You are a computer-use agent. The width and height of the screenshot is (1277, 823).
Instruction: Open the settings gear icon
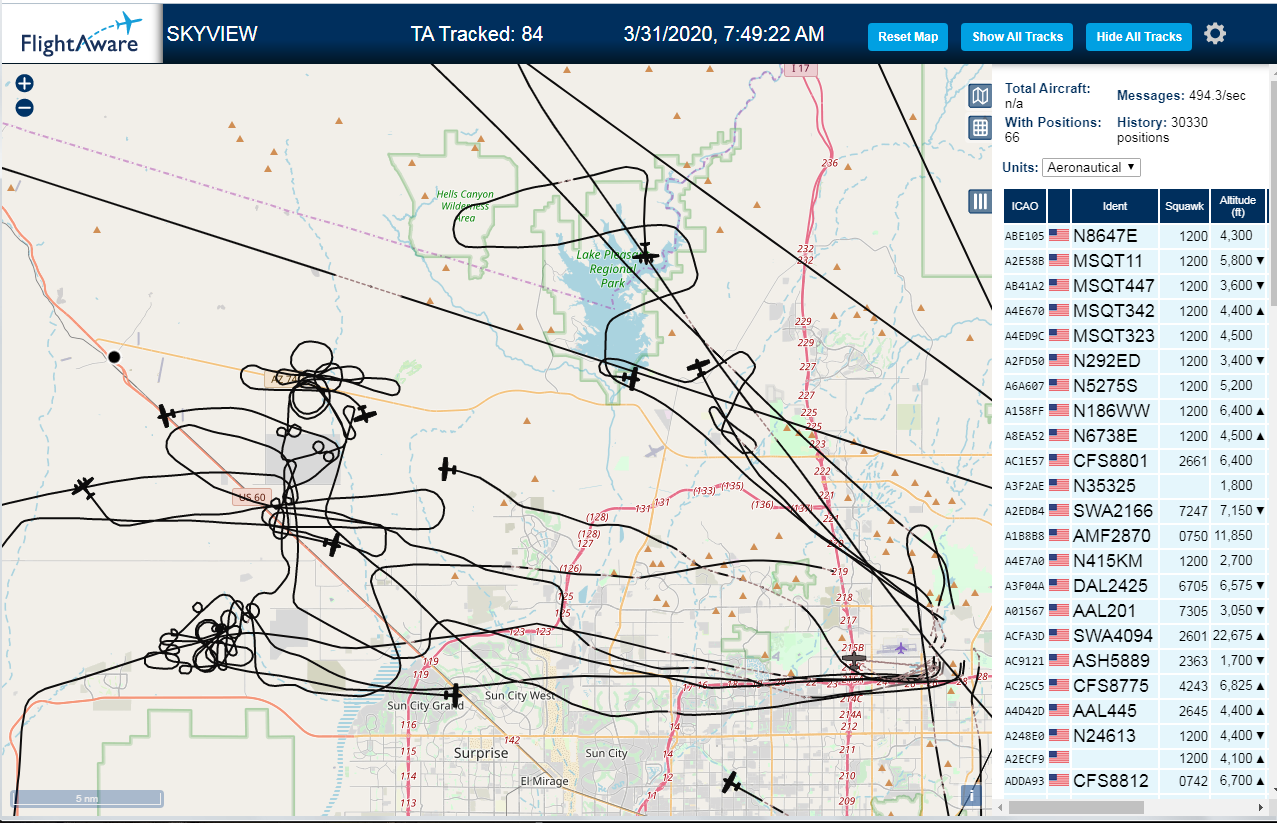1215,34
